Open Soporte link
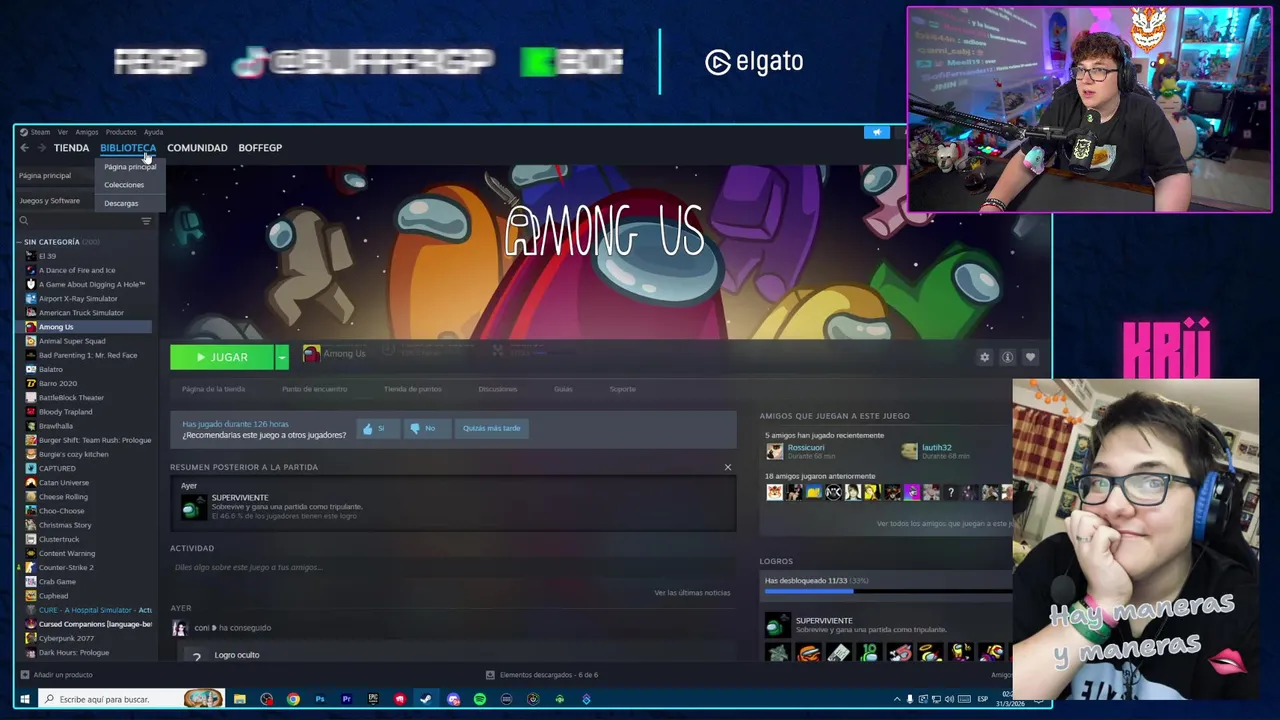Image resolution: width=1280 pixels, height=720 pixels. tap(622, 389)
